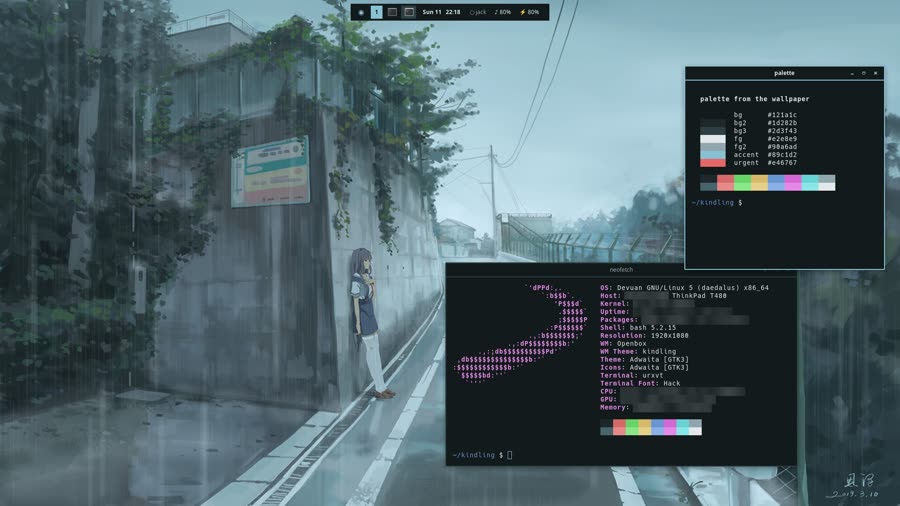Click green block in neofetch color bar

(x=632, y=427)
